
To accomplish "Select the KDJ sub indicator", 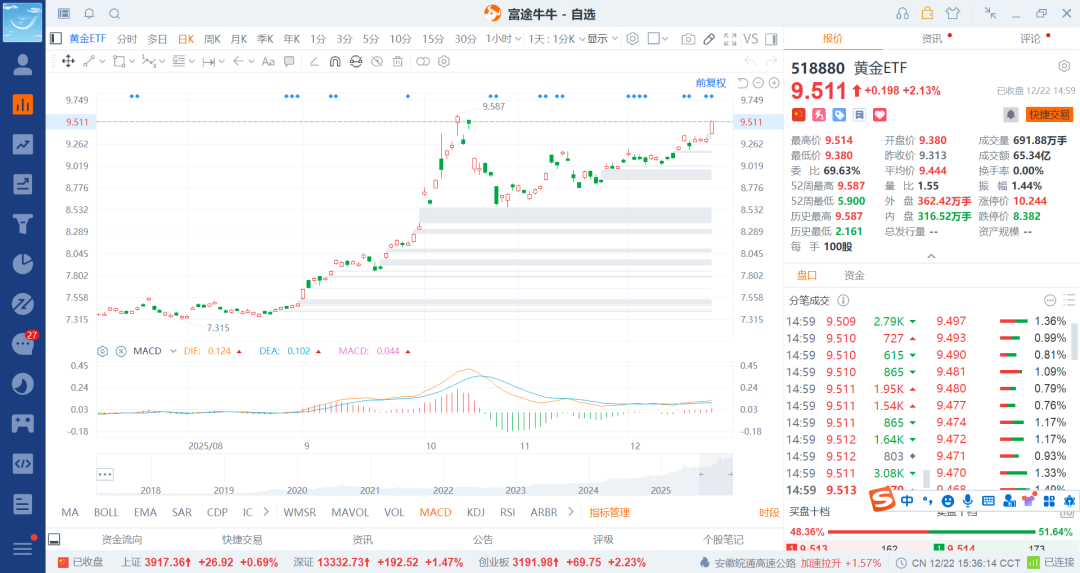I will point(475,512).
